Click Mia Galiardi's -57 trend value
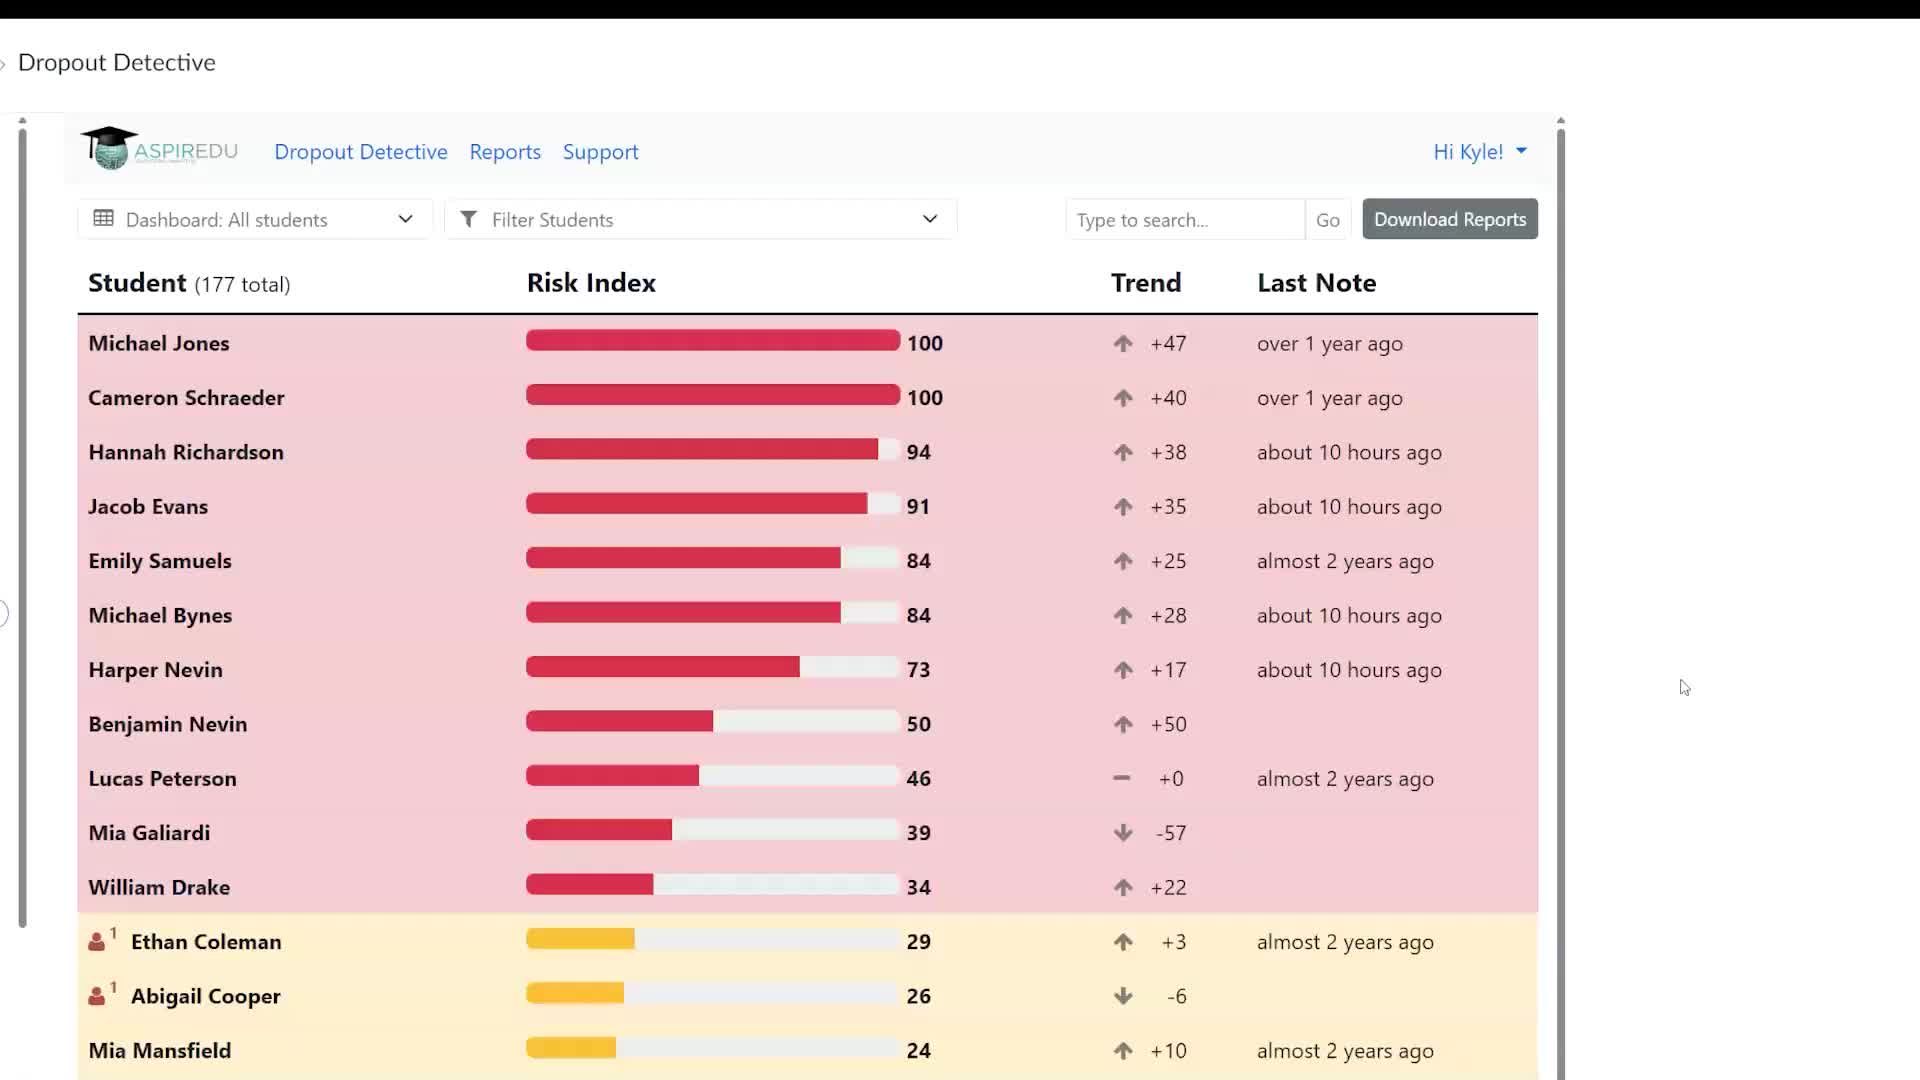The width and height of the screenshot is (1920, 1080). coord(1171,833)
